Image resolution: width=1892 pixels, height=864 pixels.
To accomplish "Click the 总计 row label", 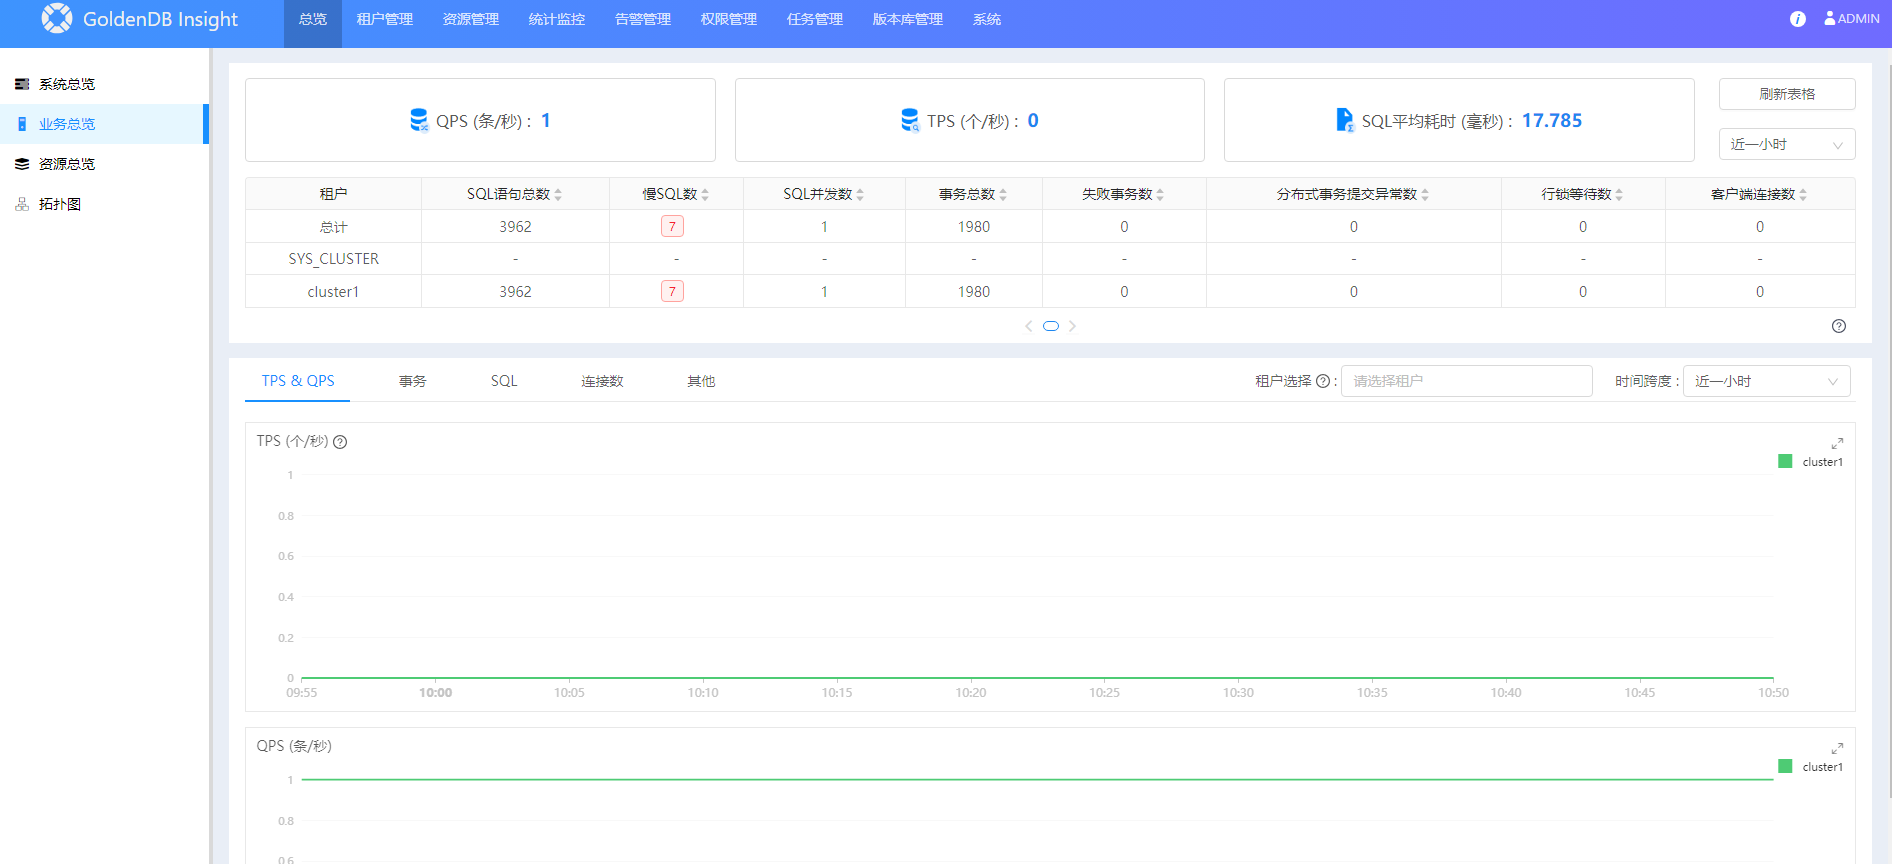I will point(333,227).
